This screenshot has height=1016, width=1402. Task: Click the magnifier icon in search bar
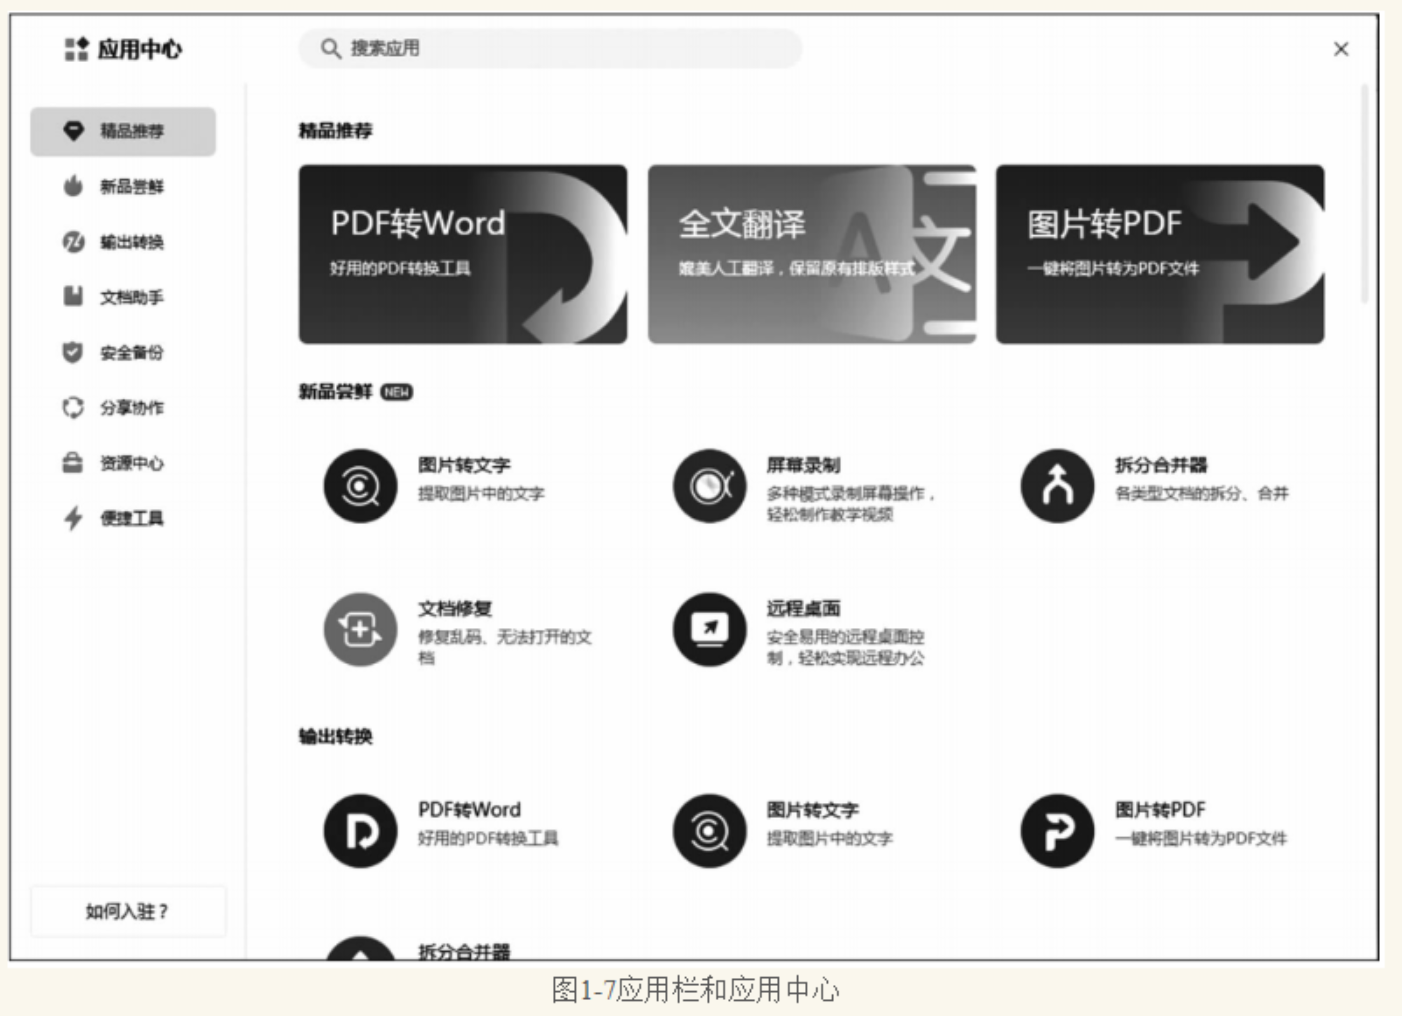click(331, 48)
